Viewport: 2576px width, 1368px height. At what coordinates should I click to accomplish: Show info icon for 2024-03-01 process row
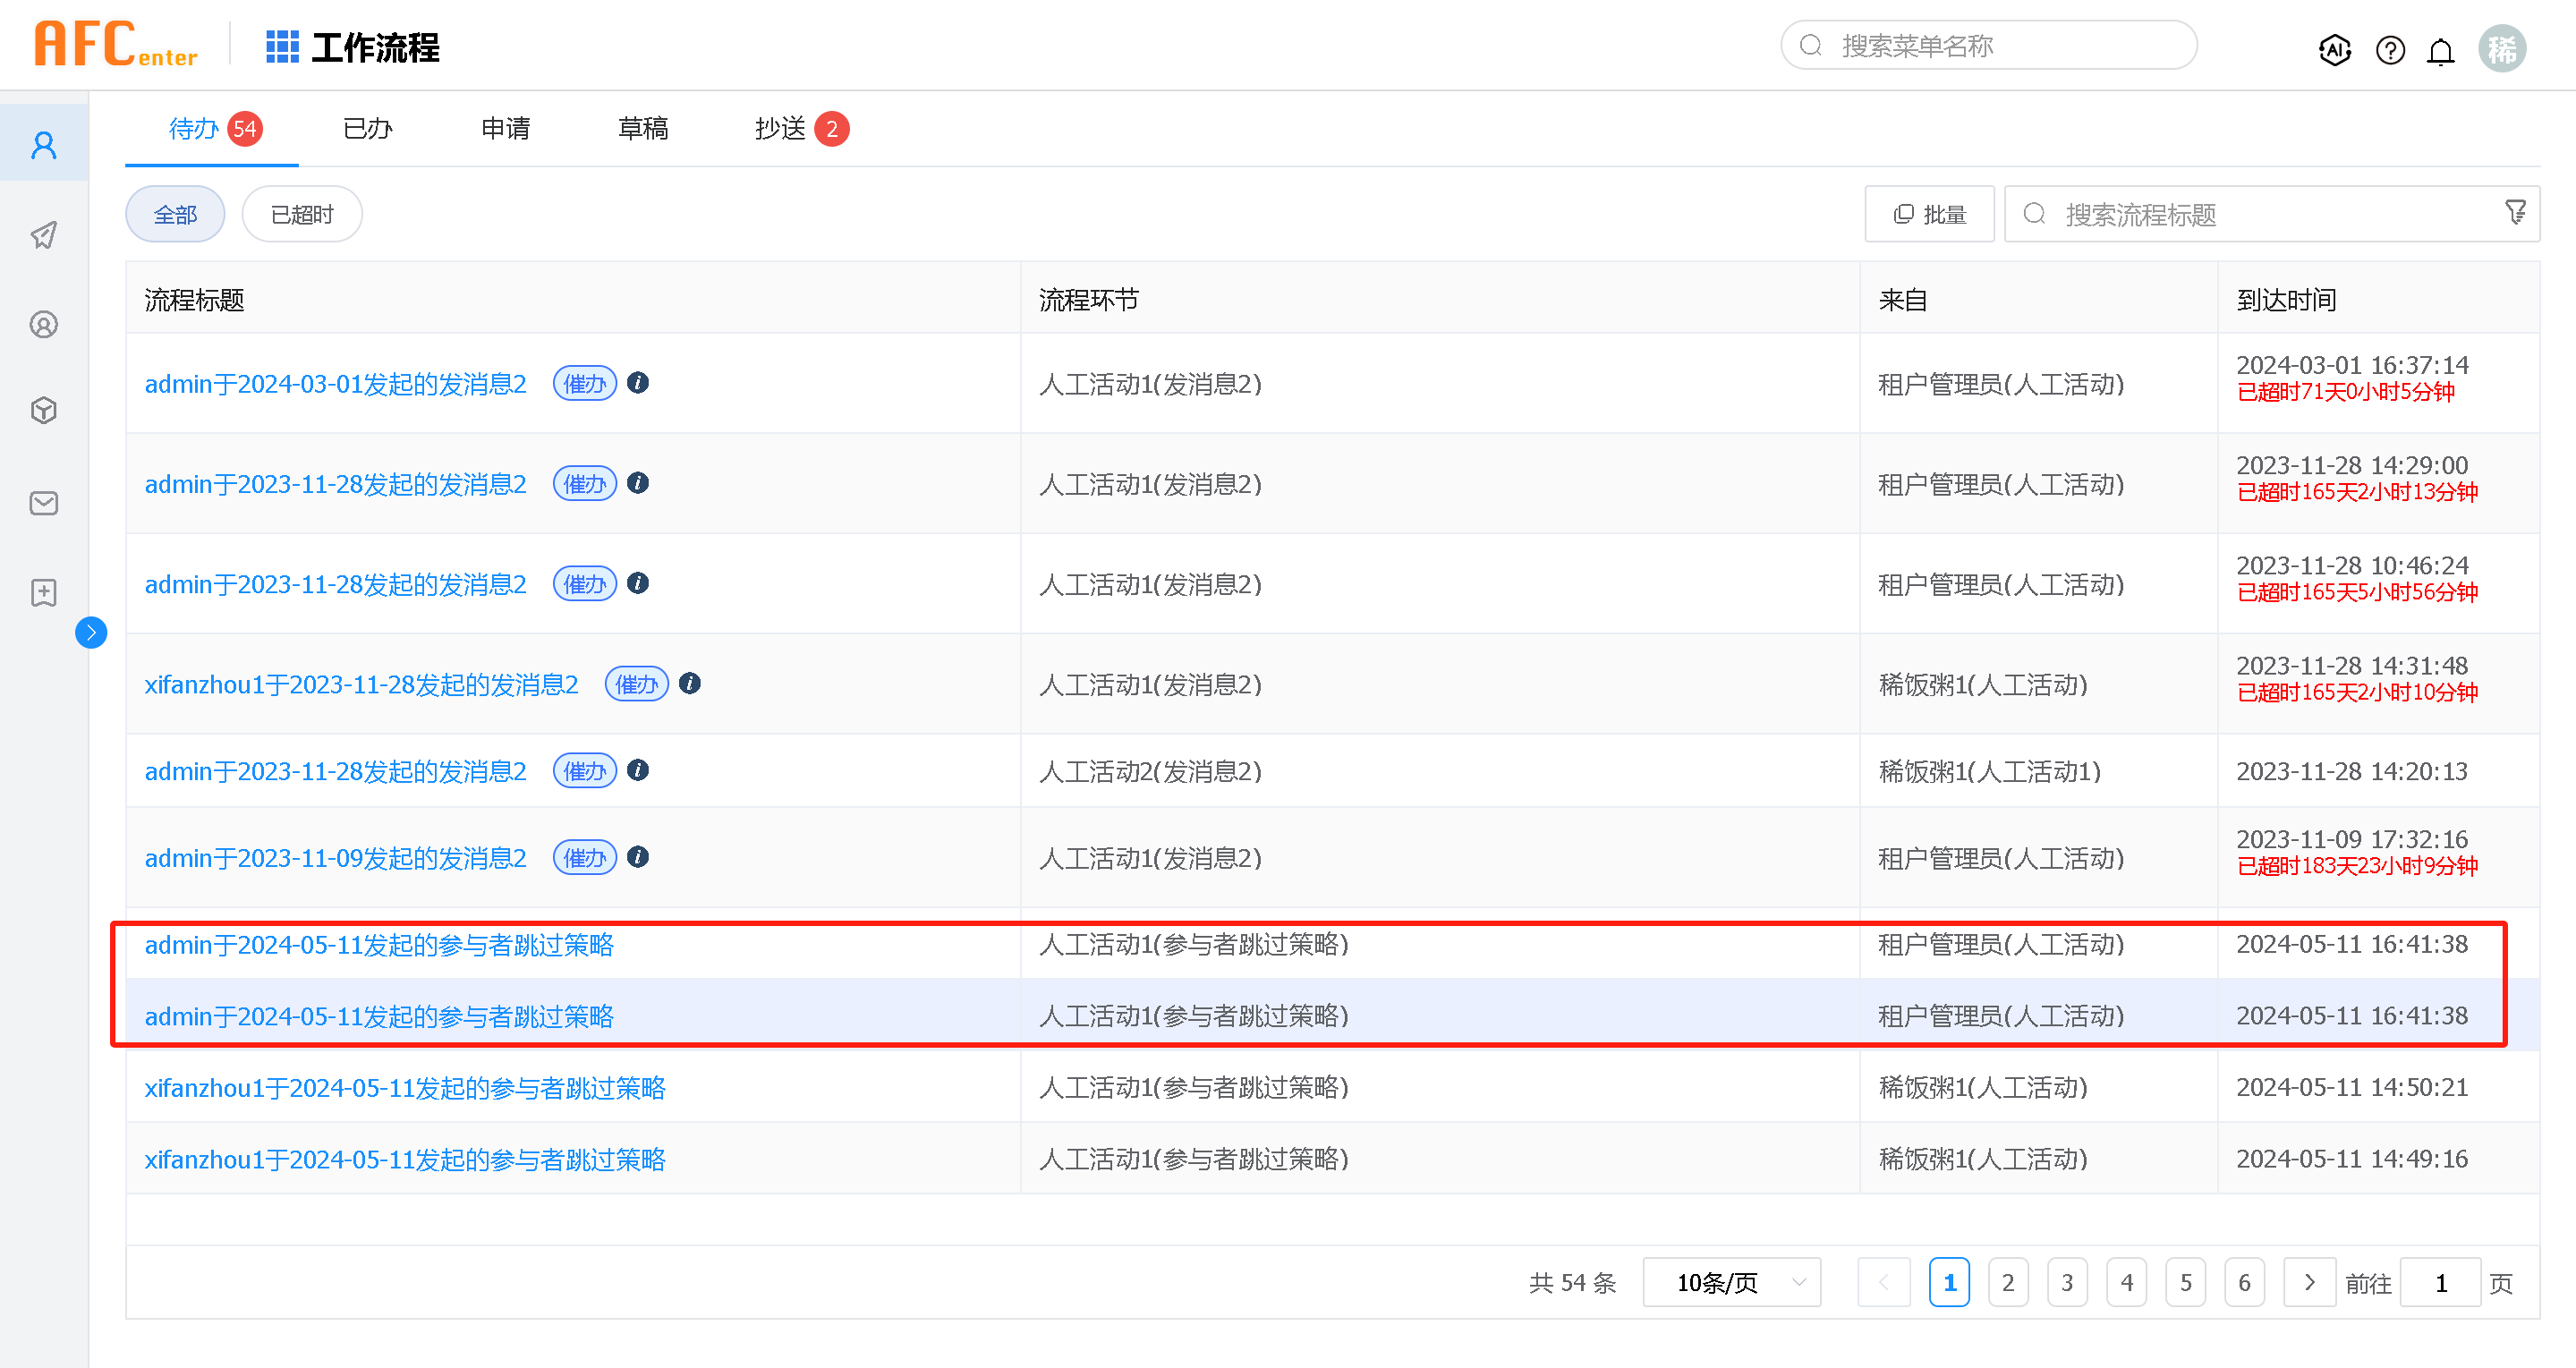[x=638, y=383]
